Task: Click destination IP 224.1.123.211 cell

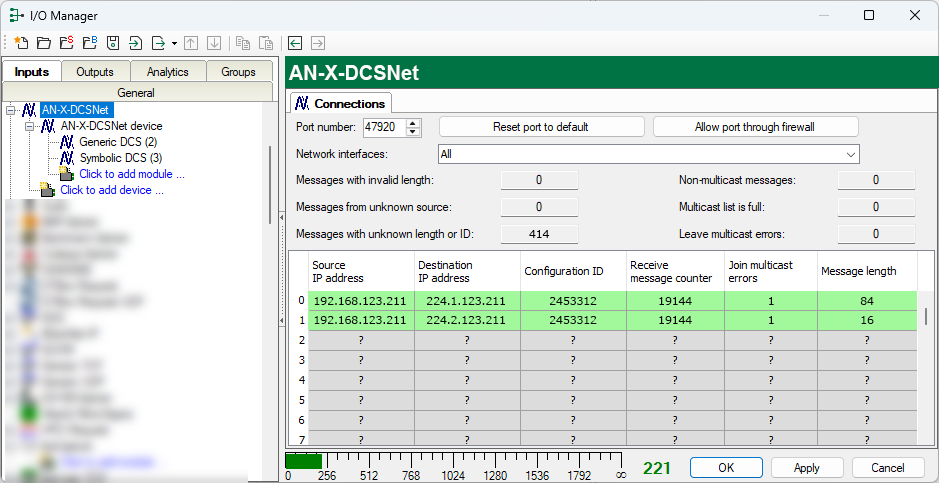Action: click(x=467, y=301)
